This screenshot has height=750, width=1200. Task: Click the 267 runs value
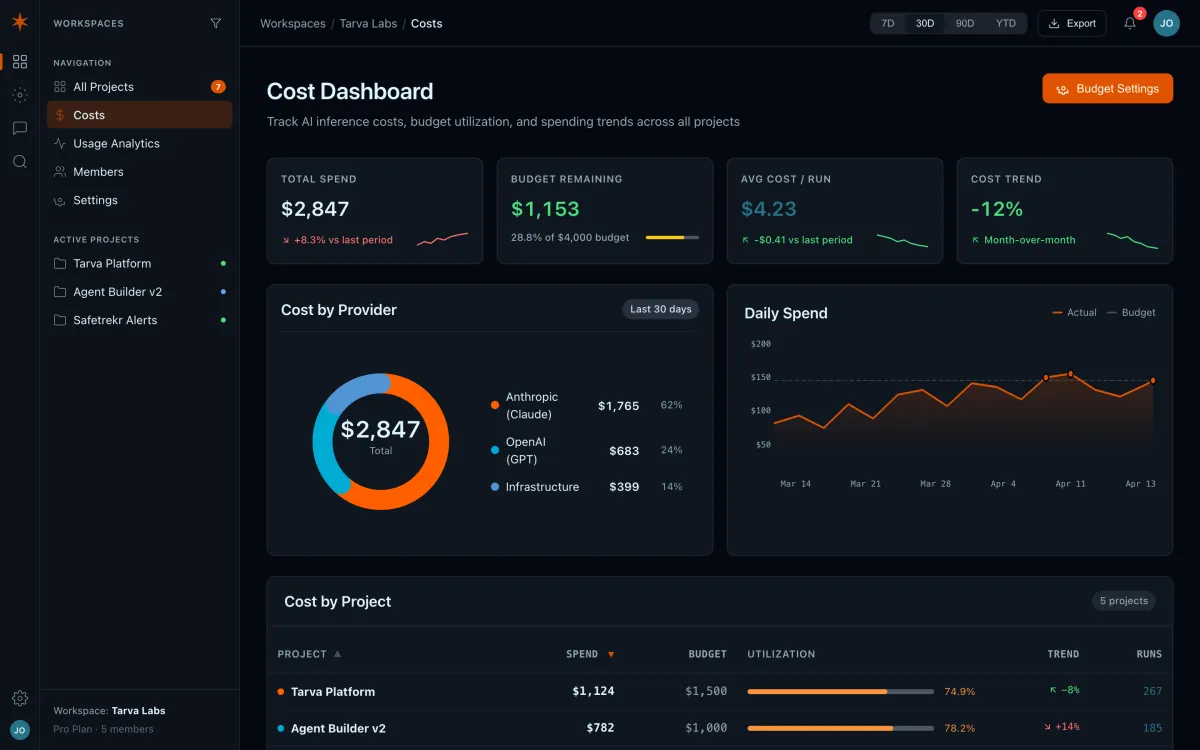[1152, 691]
